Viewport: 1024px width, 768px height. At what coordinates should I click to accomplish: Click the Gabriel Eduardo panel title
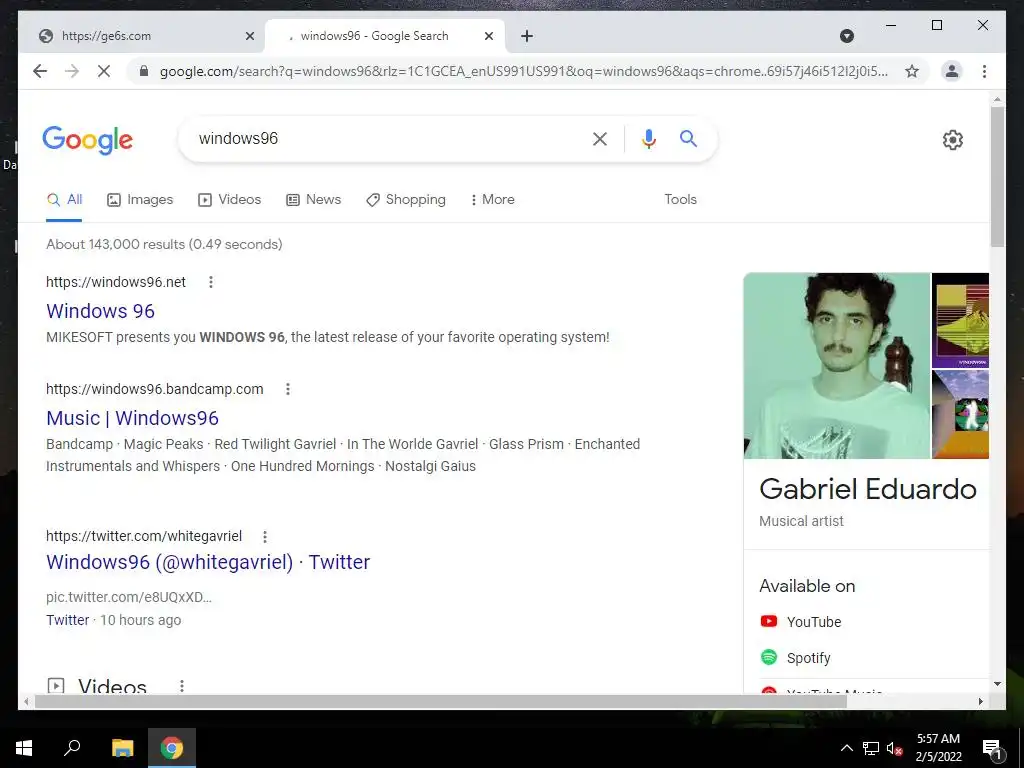click(x=868, y=489)
